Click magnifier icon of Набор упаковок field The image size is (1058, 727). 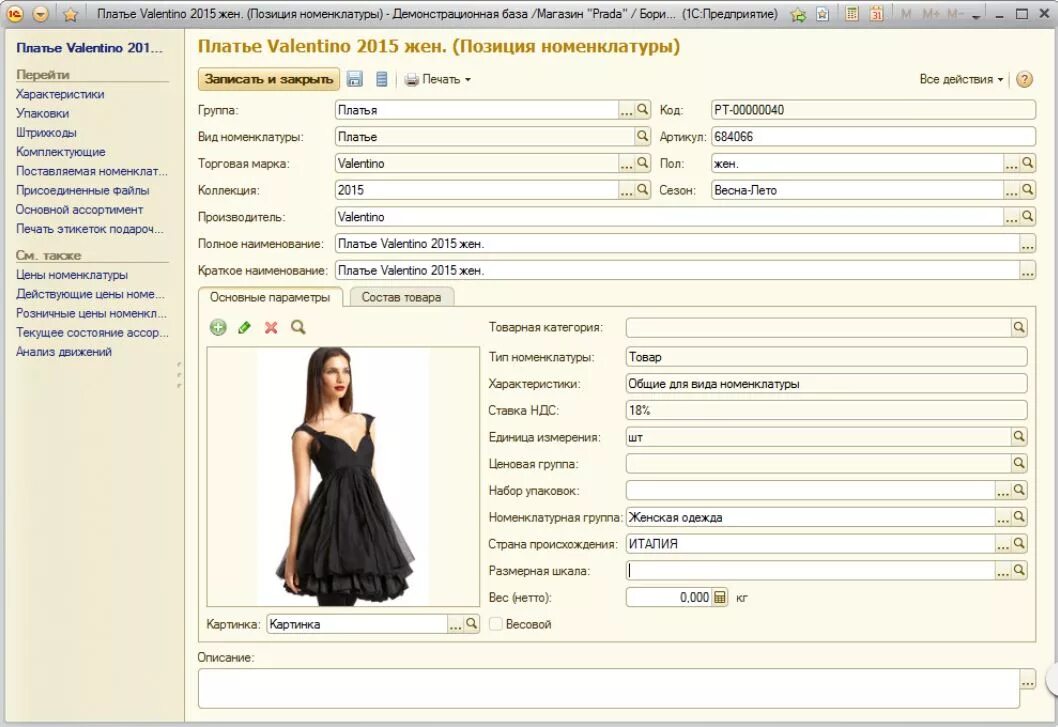click(1019, 490)
